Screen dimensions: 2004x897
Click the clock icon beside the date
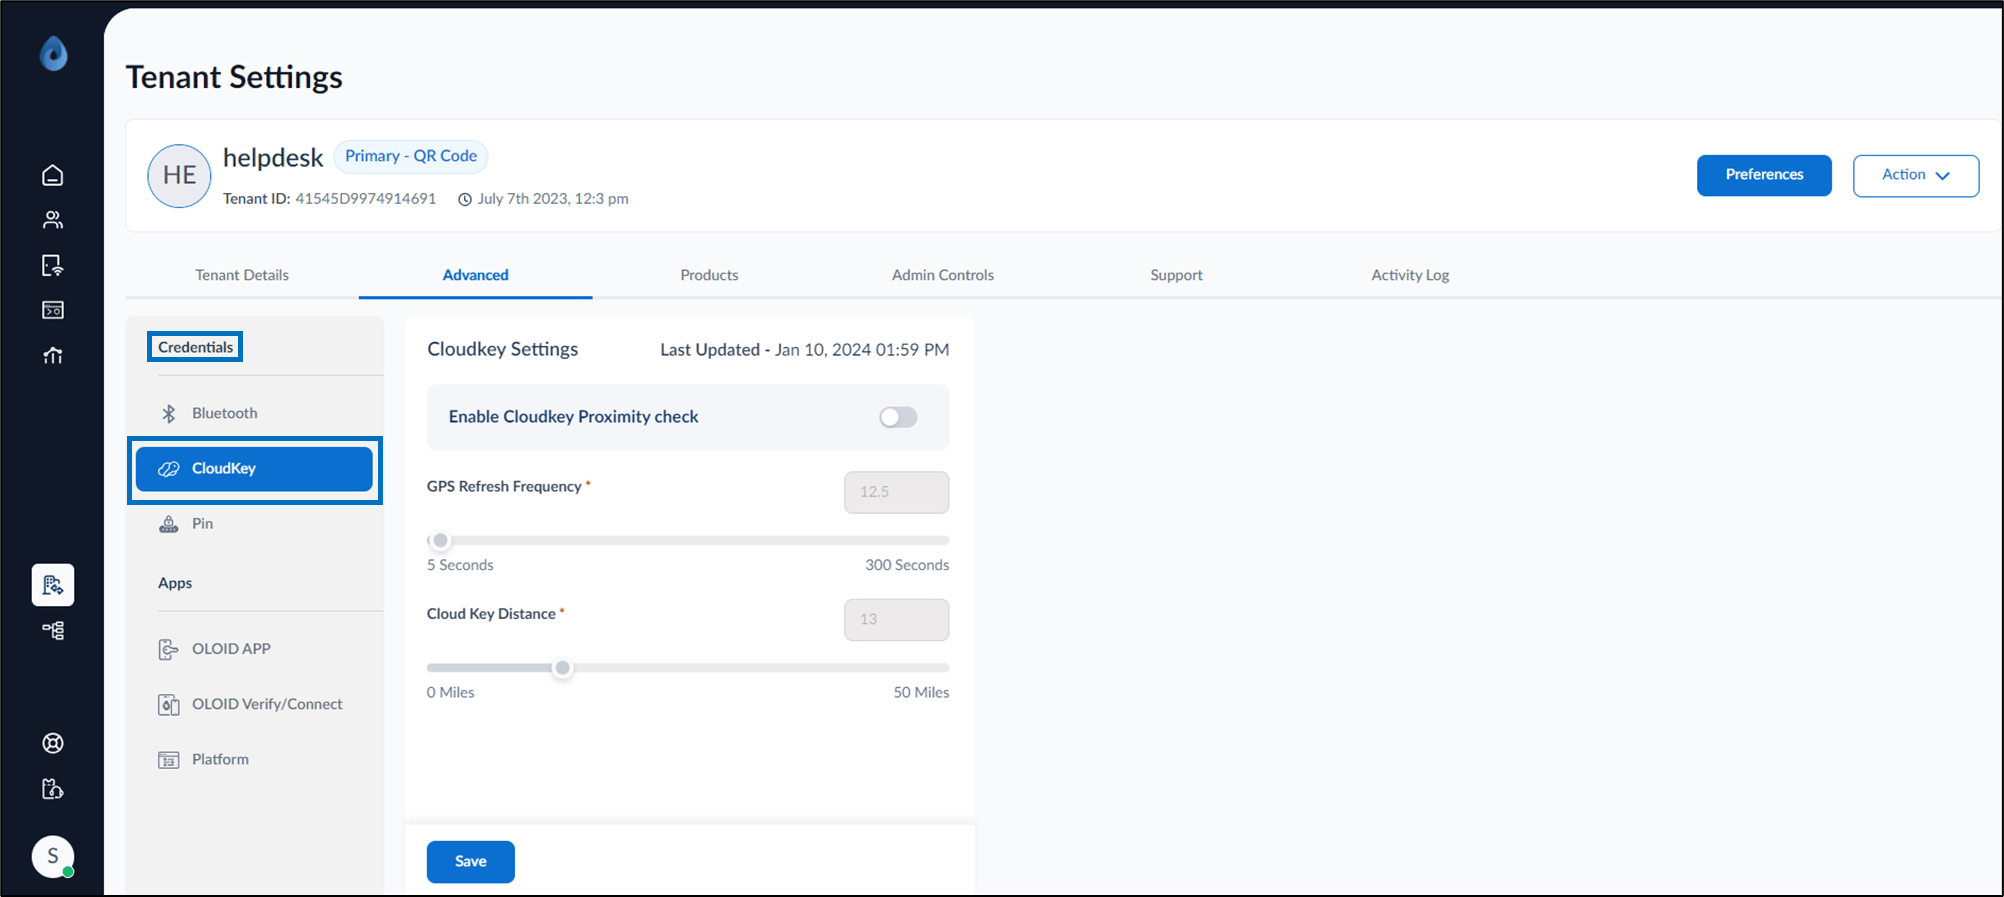465,199
